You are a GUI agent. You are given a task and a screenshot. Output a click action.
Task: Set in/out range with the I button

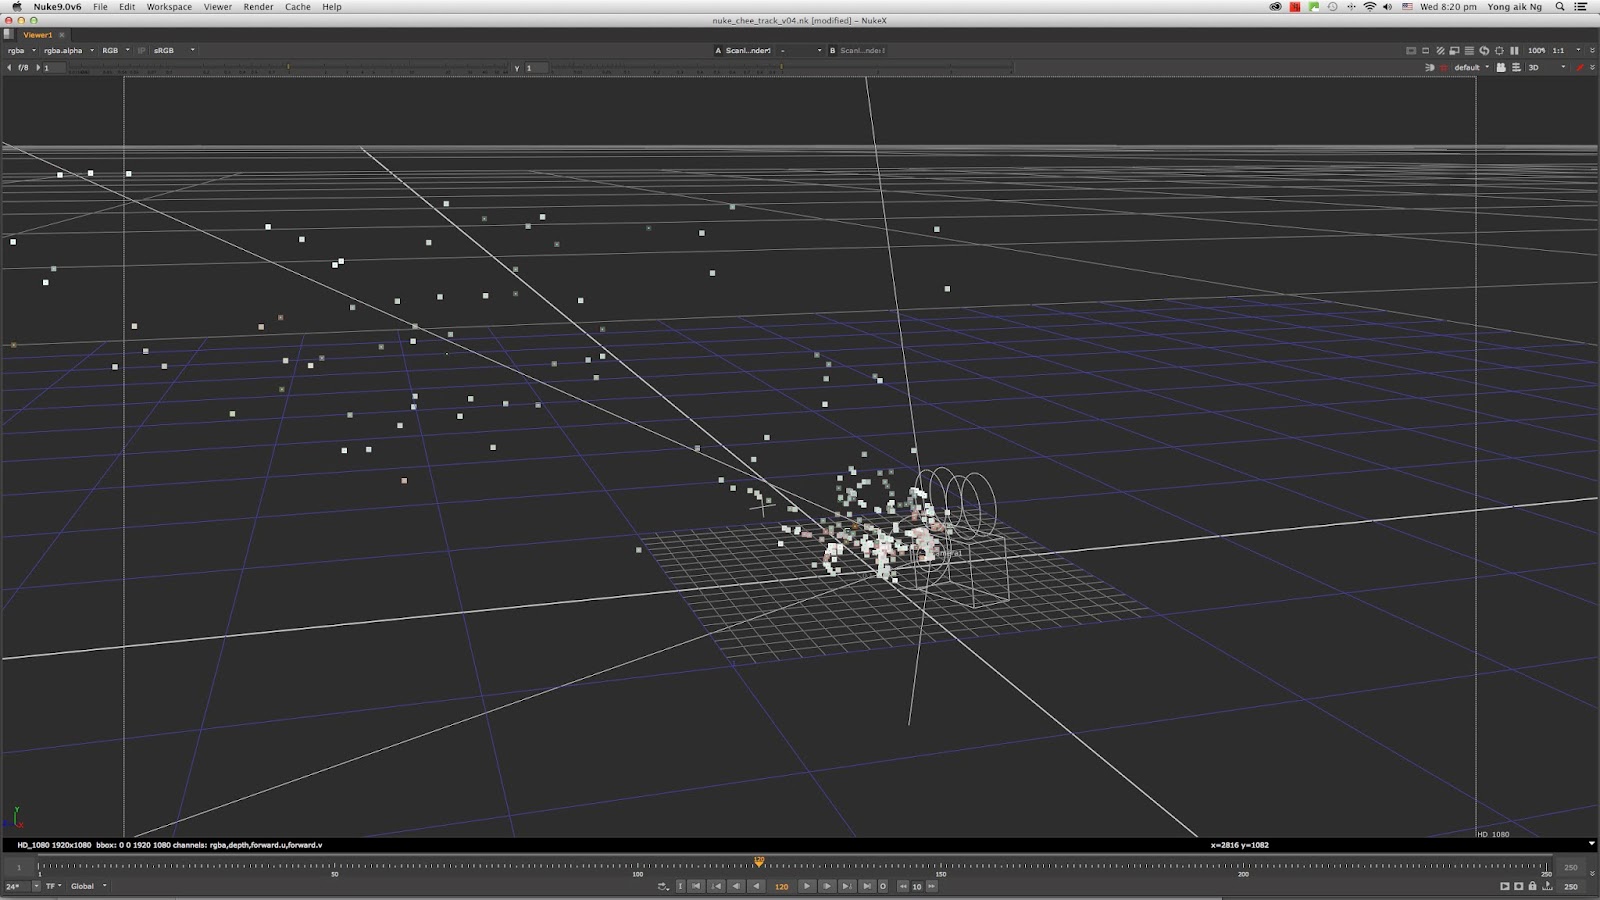click(x=681, y=886)
